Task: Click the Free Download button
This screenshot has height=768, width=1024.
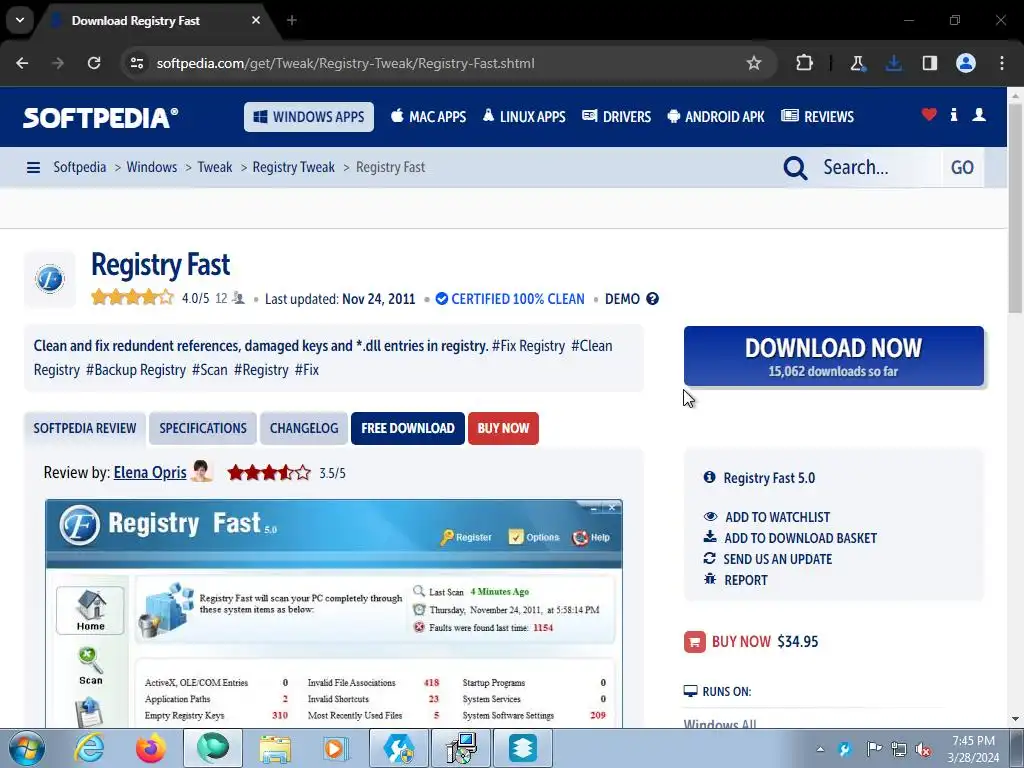Action: point(408,428)
